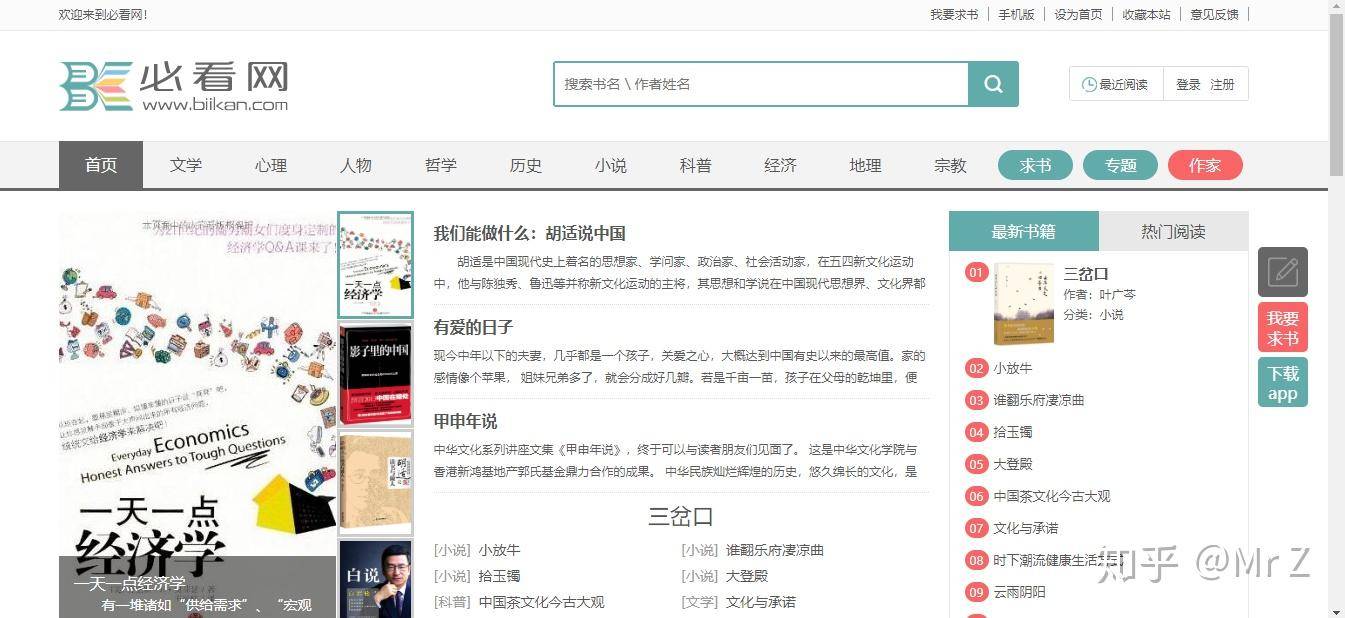Open rank 01 三岔口 title in the sidebar

1086,273
